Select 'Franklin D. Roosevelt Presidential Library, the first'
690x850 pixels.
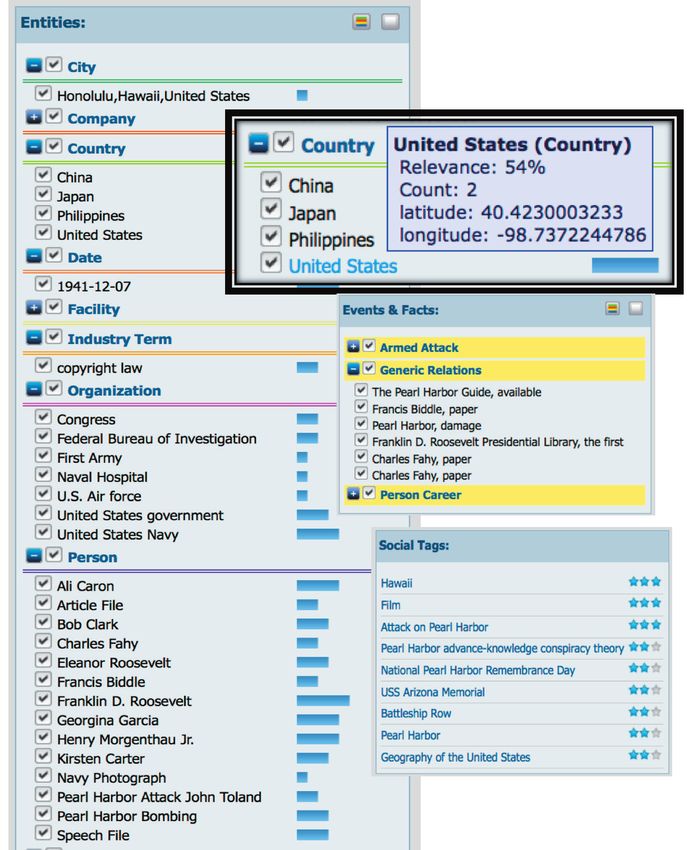[498, 442]
